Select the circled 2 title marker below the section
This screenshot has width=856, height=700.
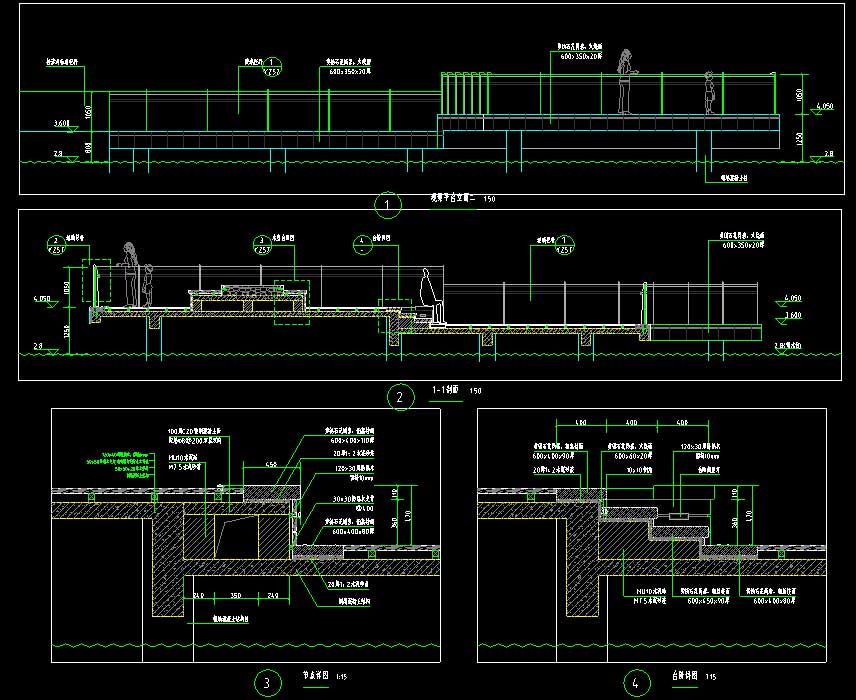[400, 397]
